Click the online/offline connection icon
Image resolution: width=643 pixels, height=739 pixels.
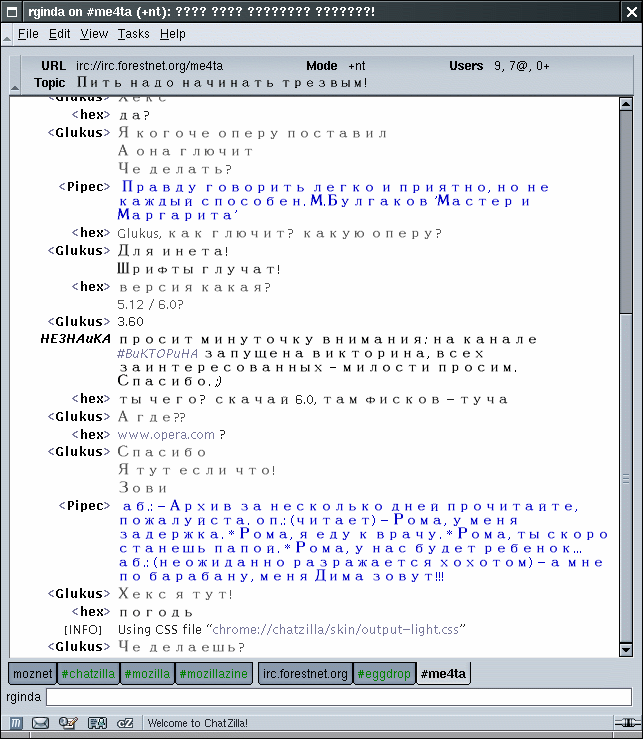pyautogui.click(x=629, y=723)
